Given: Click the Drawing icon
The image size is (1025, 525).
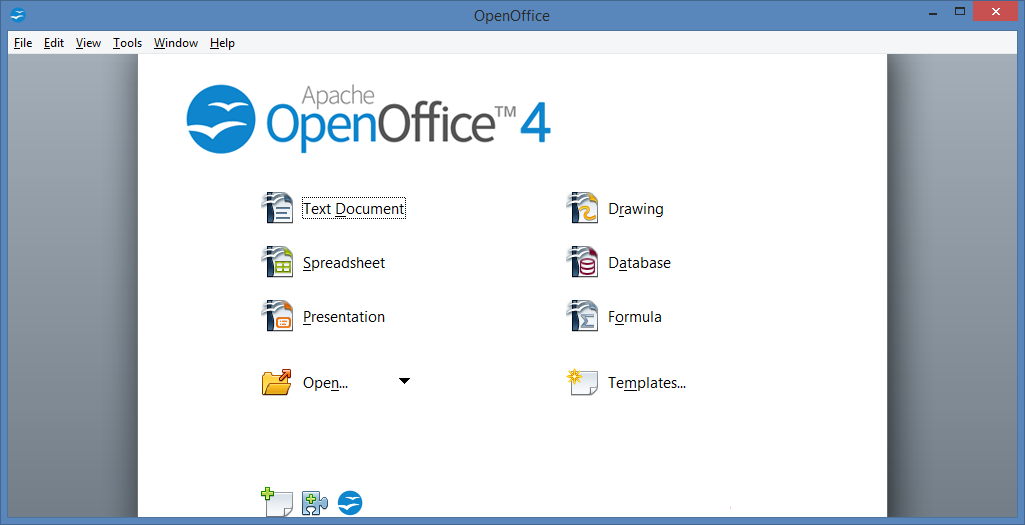Looking at the screenshot, I should coord(582,209).
